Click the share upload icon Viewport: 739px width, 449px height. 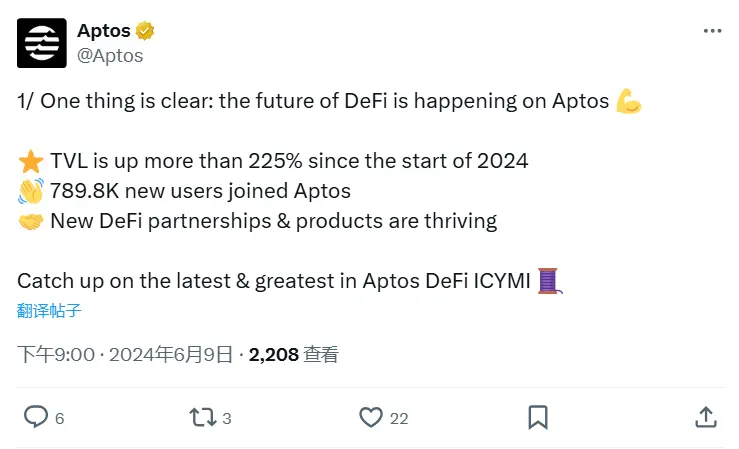(x=706, y=417)
